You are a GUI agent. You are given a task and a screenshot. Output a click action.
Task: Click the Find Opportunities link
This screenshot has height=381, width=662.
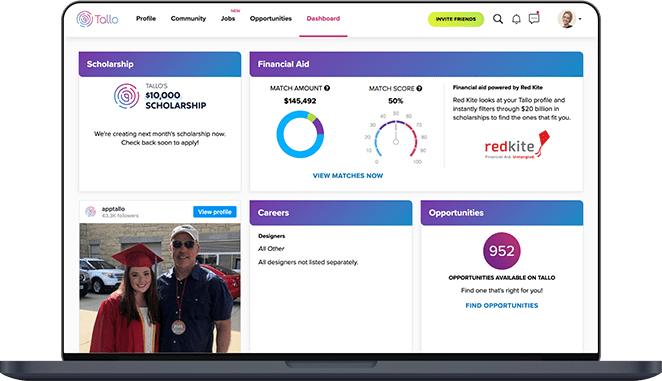502,305
